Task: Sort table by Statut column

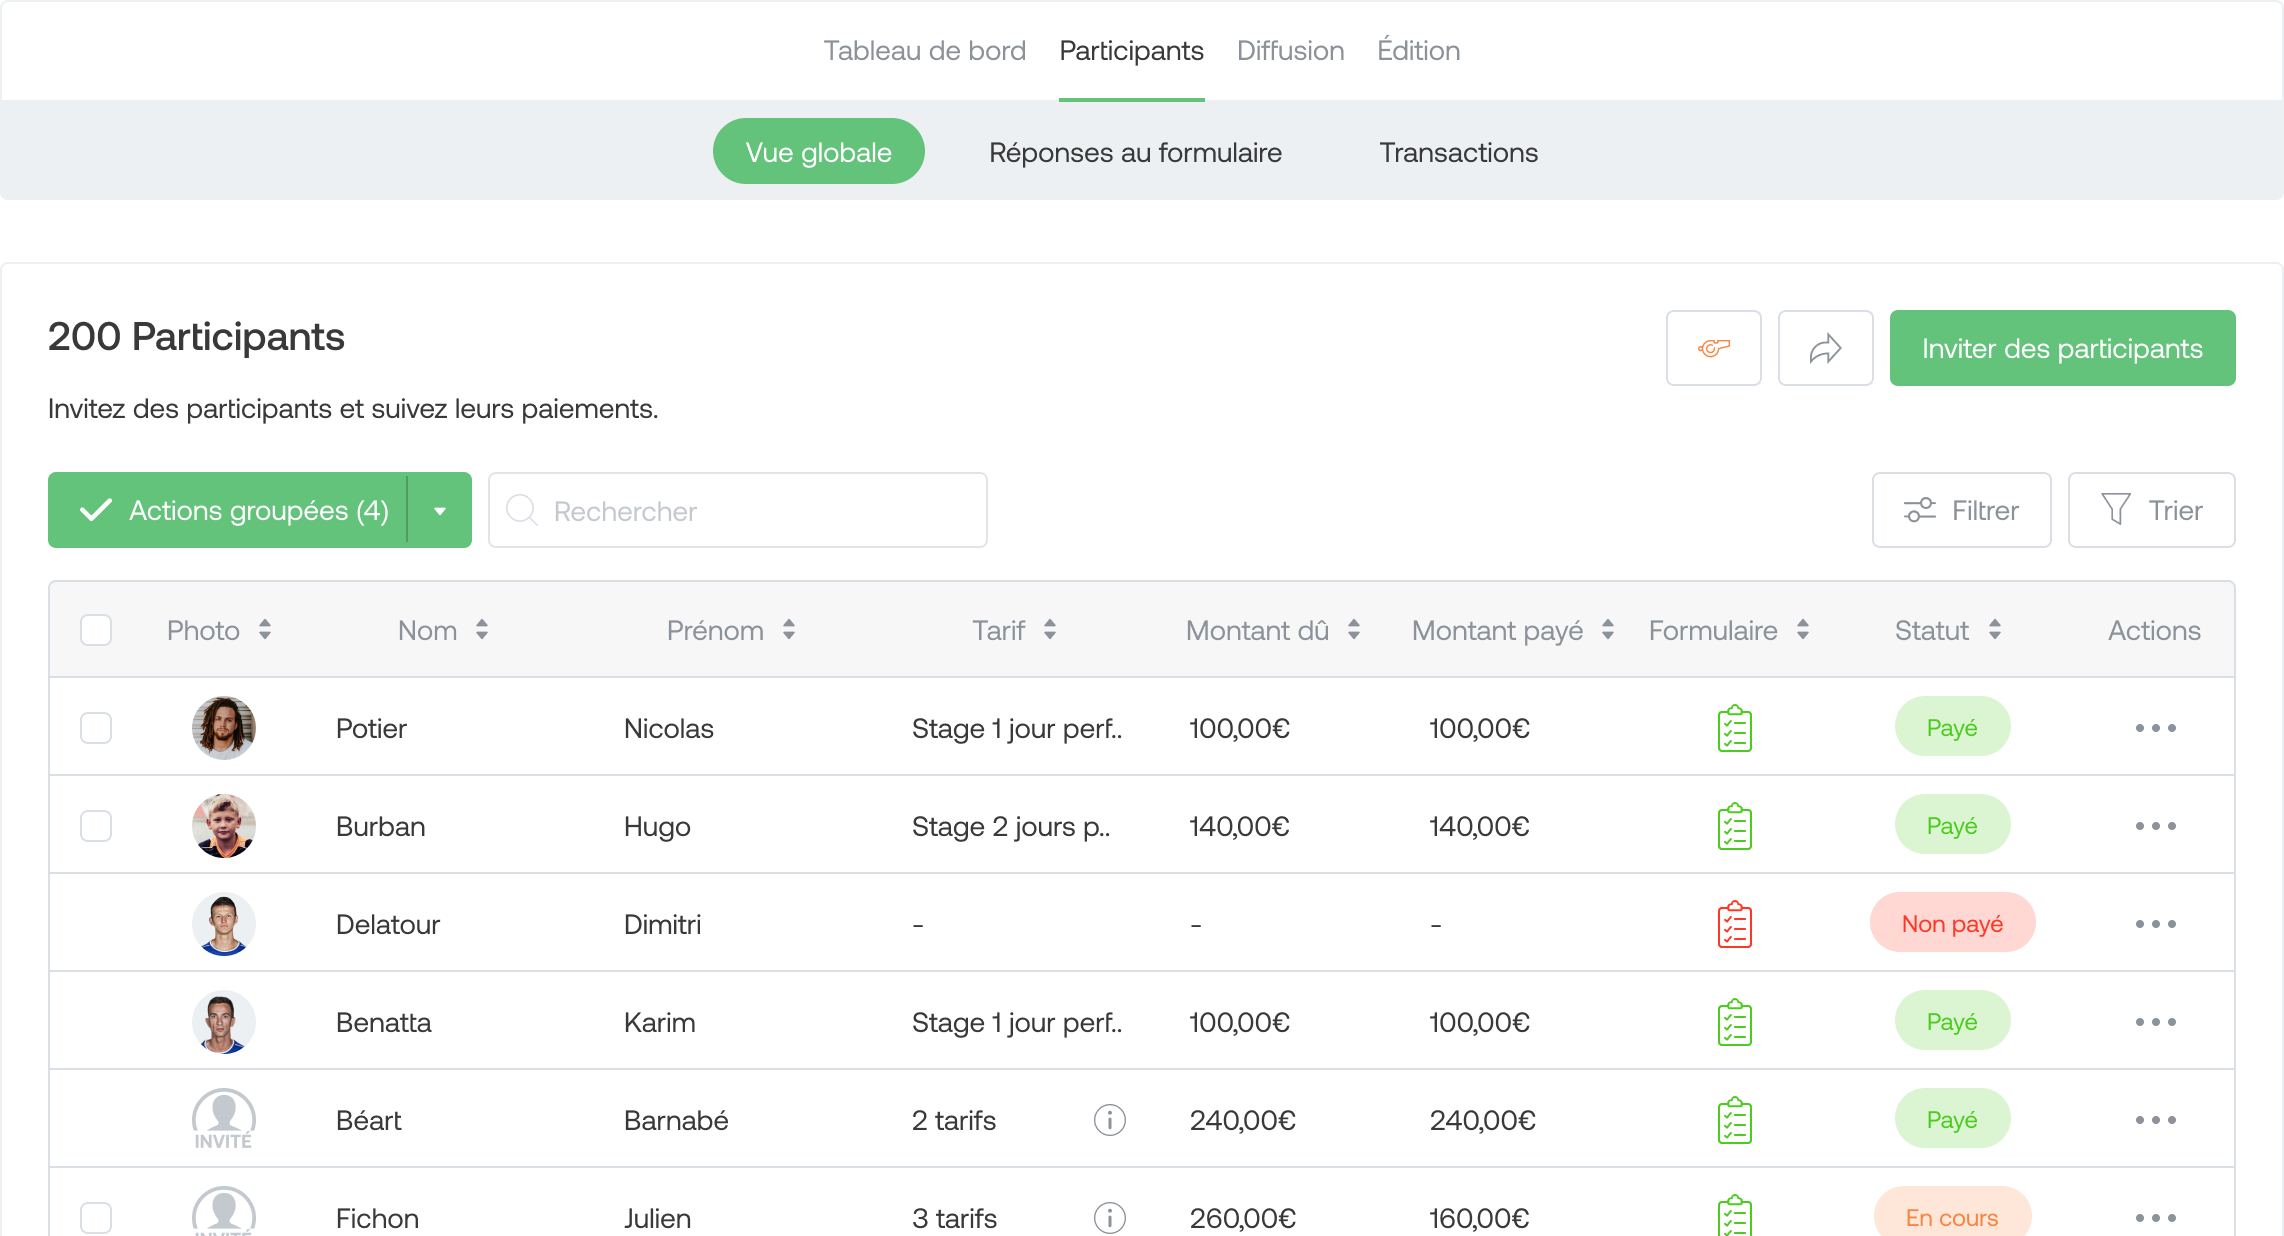Action: 1994,630
